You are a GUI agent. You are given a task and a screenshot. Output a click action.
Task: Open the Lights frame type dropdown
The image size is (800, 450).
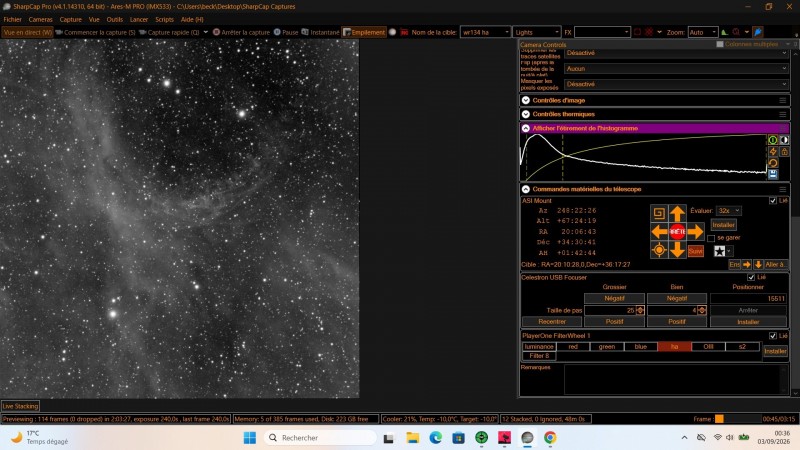coord(537,32)
